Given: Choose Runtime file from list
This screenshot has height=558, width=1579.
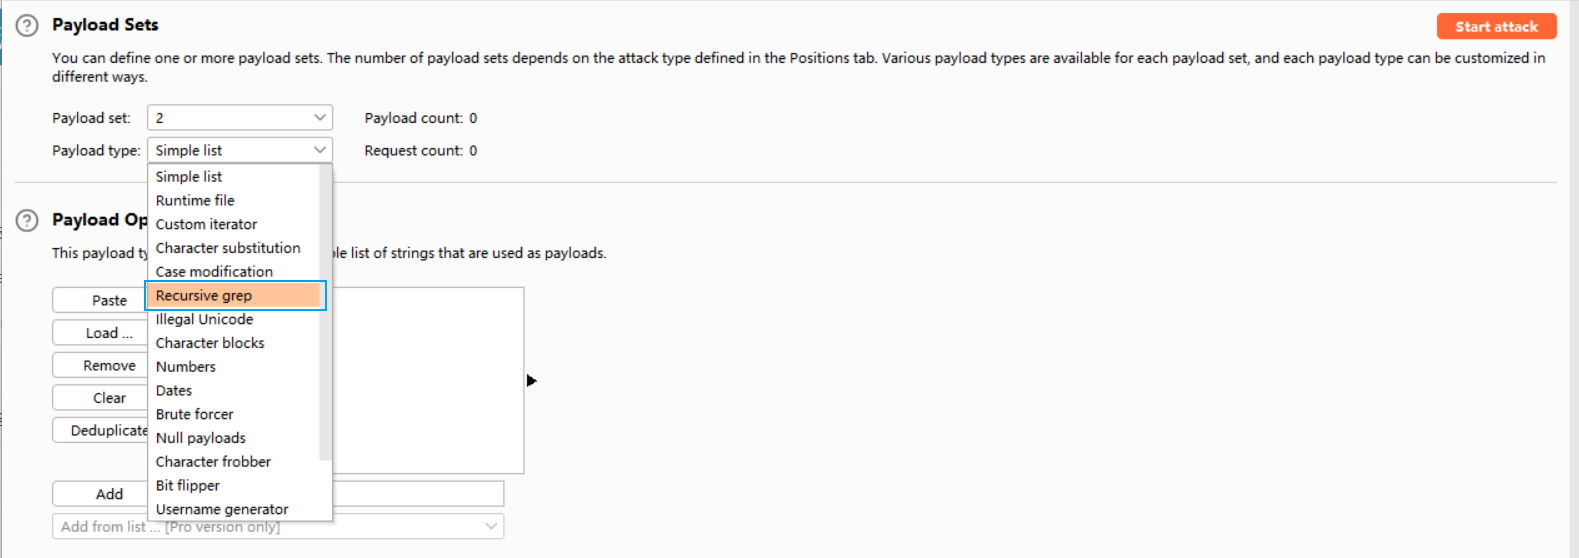Looking at the screenshot, I should pyautogui.click(x=195, y=200).
